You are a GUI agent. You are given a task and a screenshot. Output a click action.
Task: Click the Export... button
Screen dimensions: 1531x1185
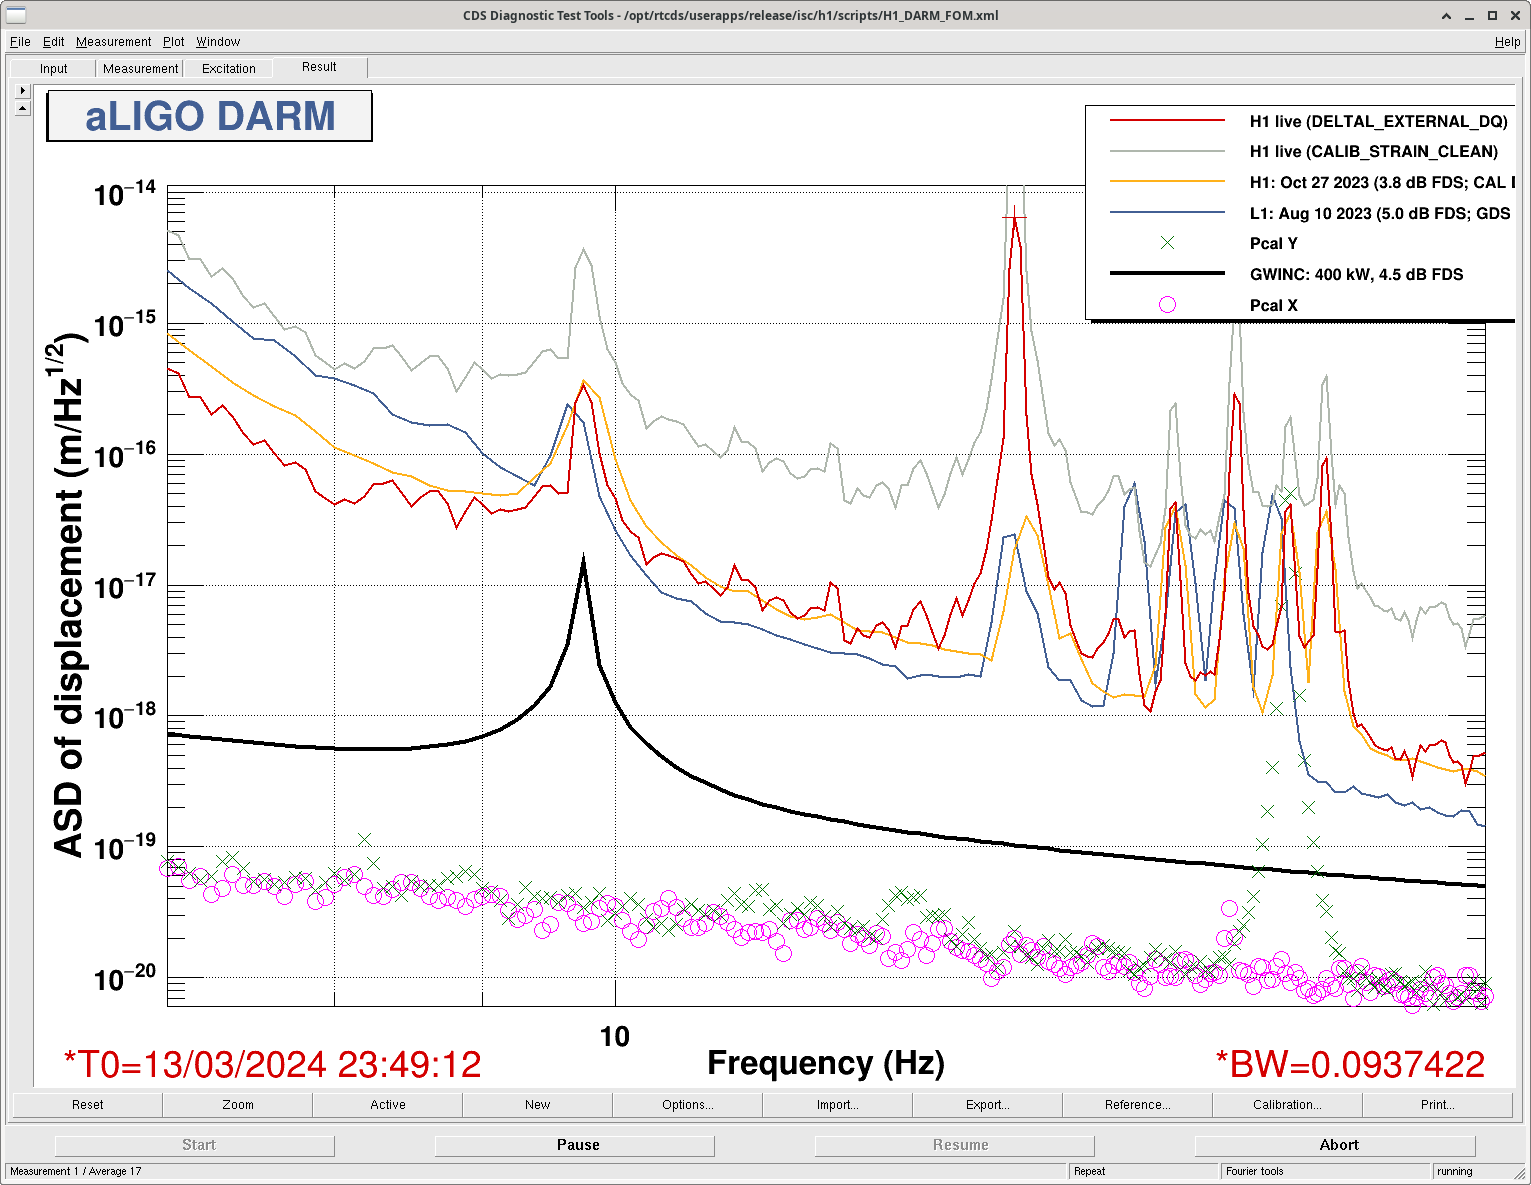(987, 1105)
